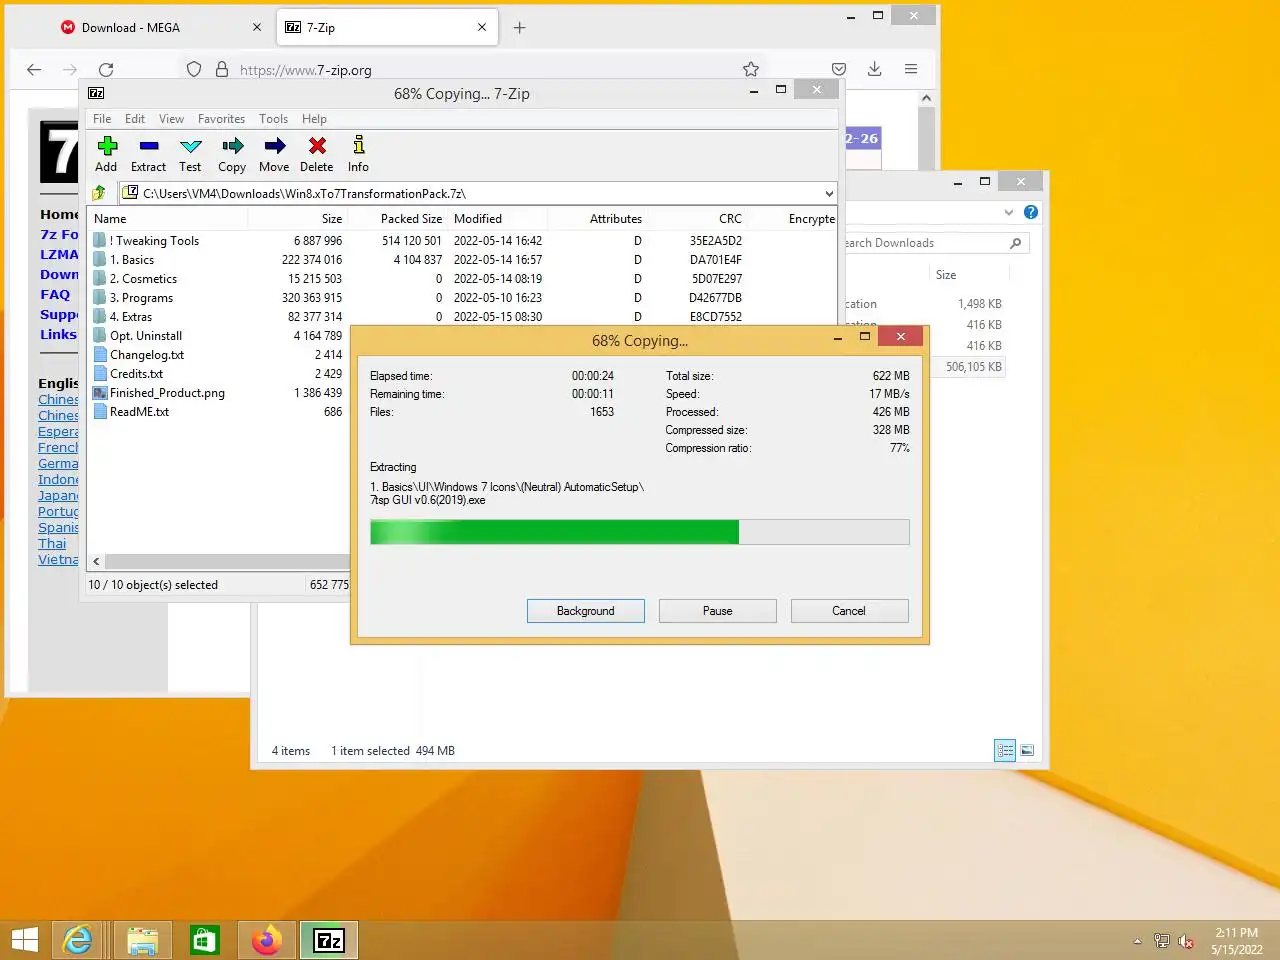Select the ReadME.txt file

coord(139,412)
